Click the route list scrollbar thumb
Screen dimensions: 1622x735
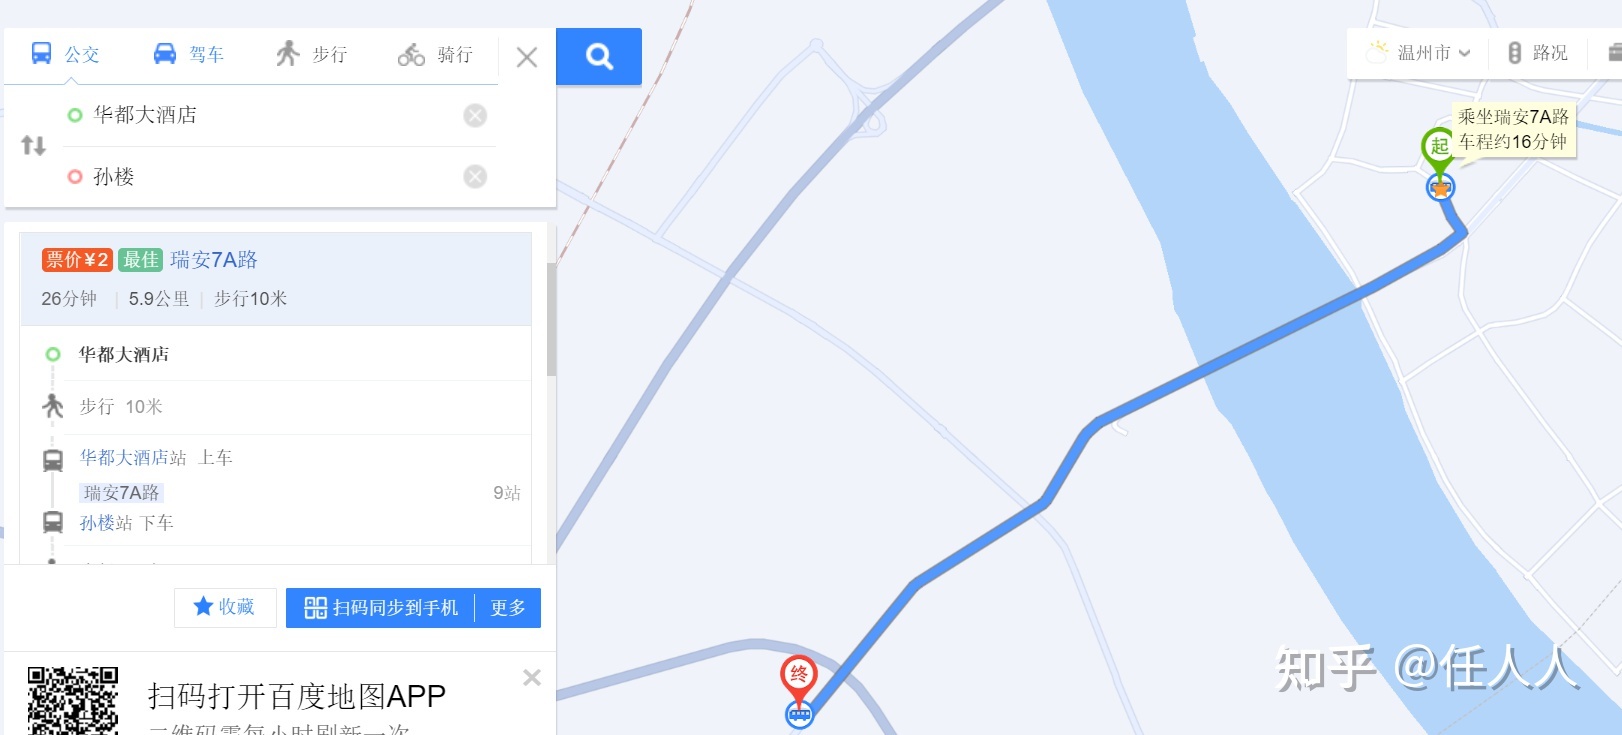point(551,319)
